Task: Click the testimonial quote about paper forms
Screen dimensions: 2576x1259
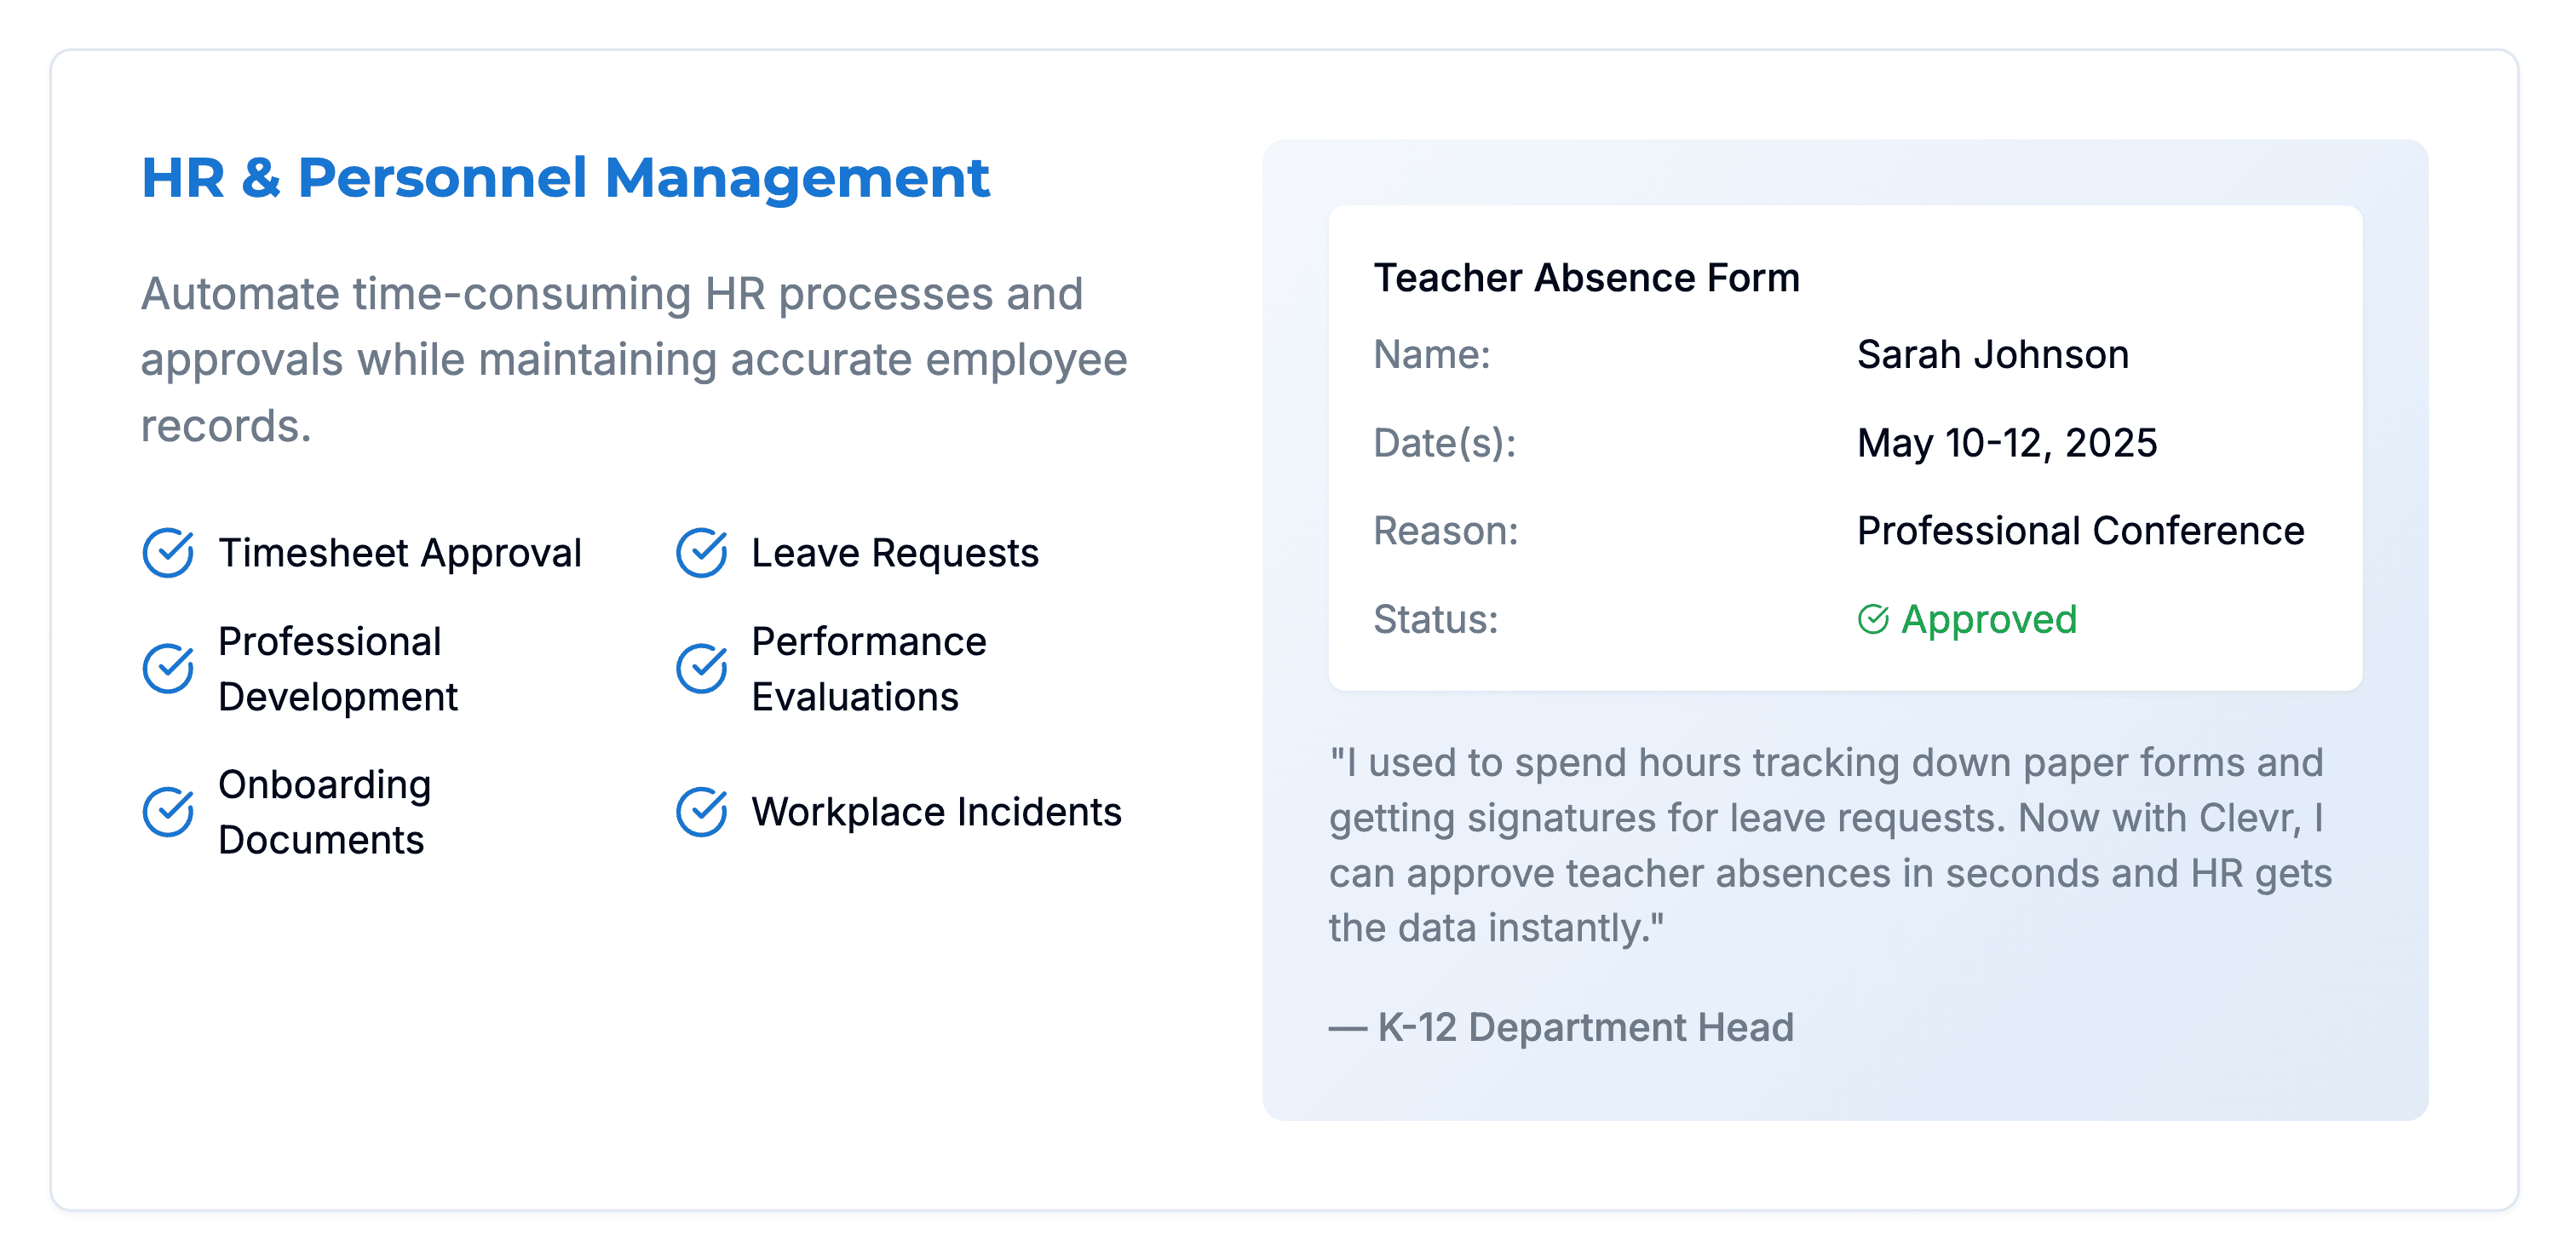Action: pyautogui.click(x=1830, y=845)
